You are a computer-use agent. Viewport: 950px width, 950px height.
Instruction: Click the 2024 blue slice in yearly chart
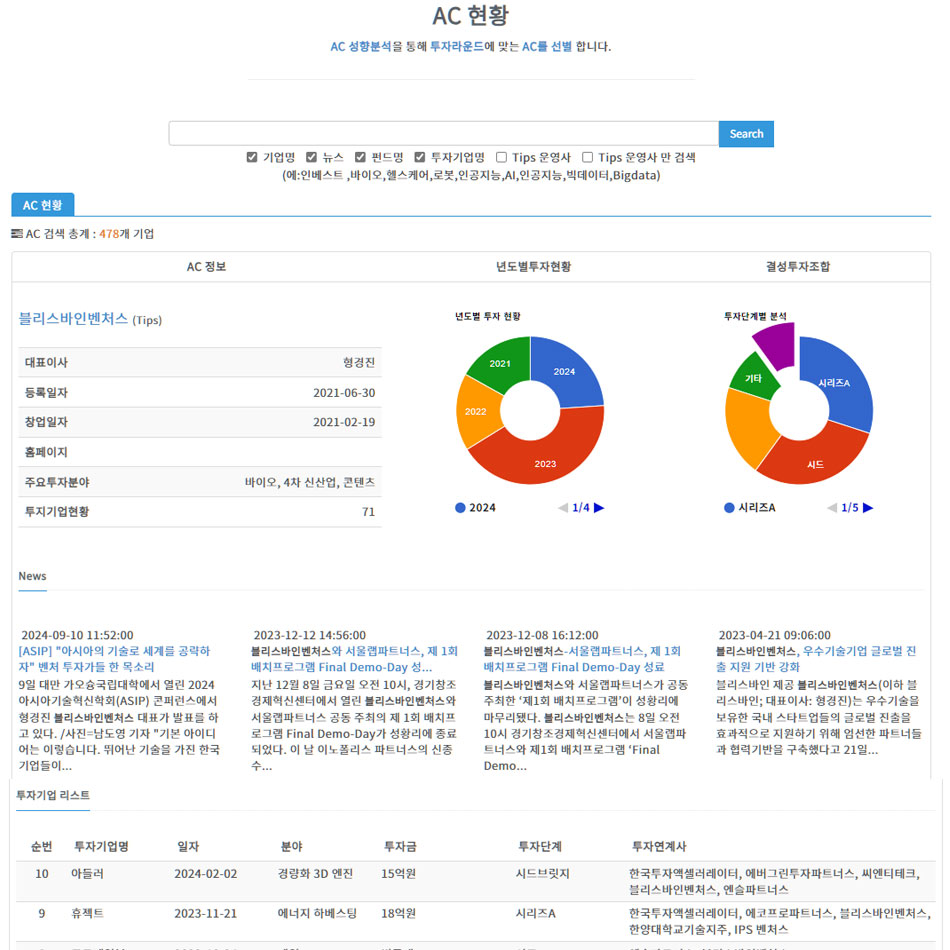tap(567, 372)
